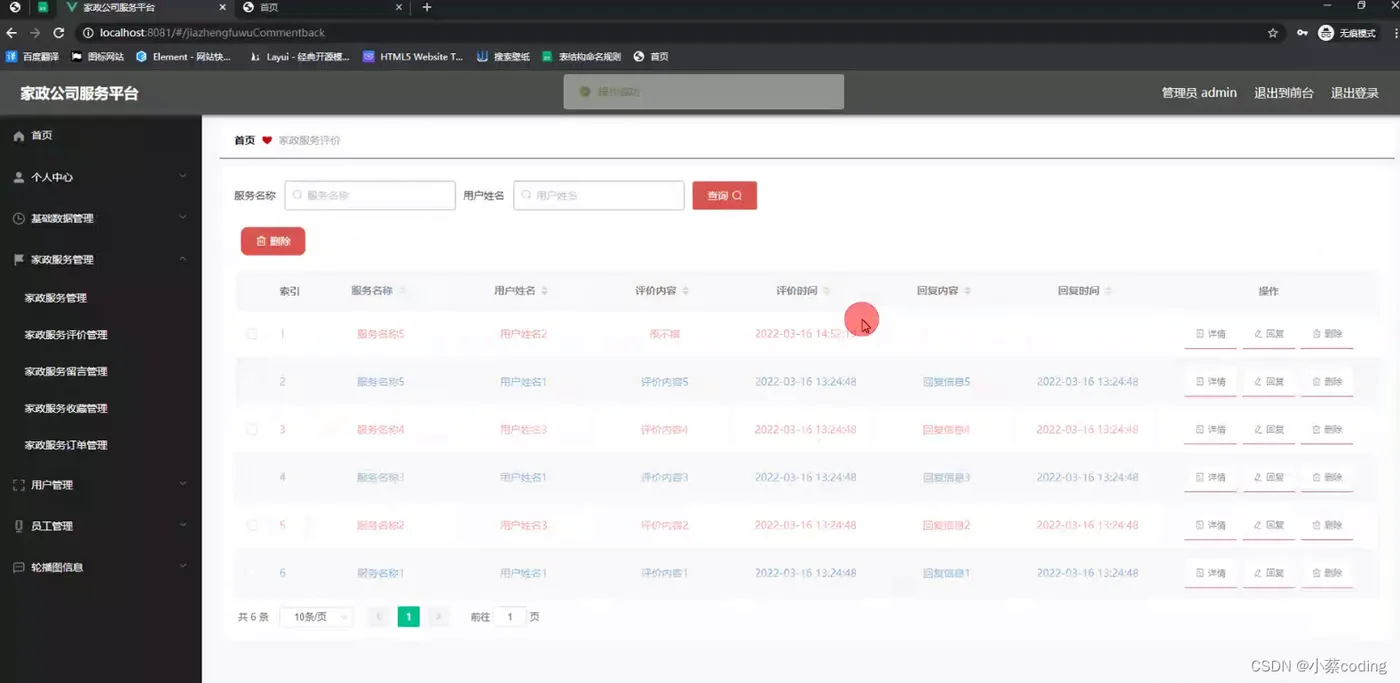Click the 轮播图信息 sidebar icon
Image resolution: width=1400 pixels, height=683 pixels.
(x=19, y=567)
